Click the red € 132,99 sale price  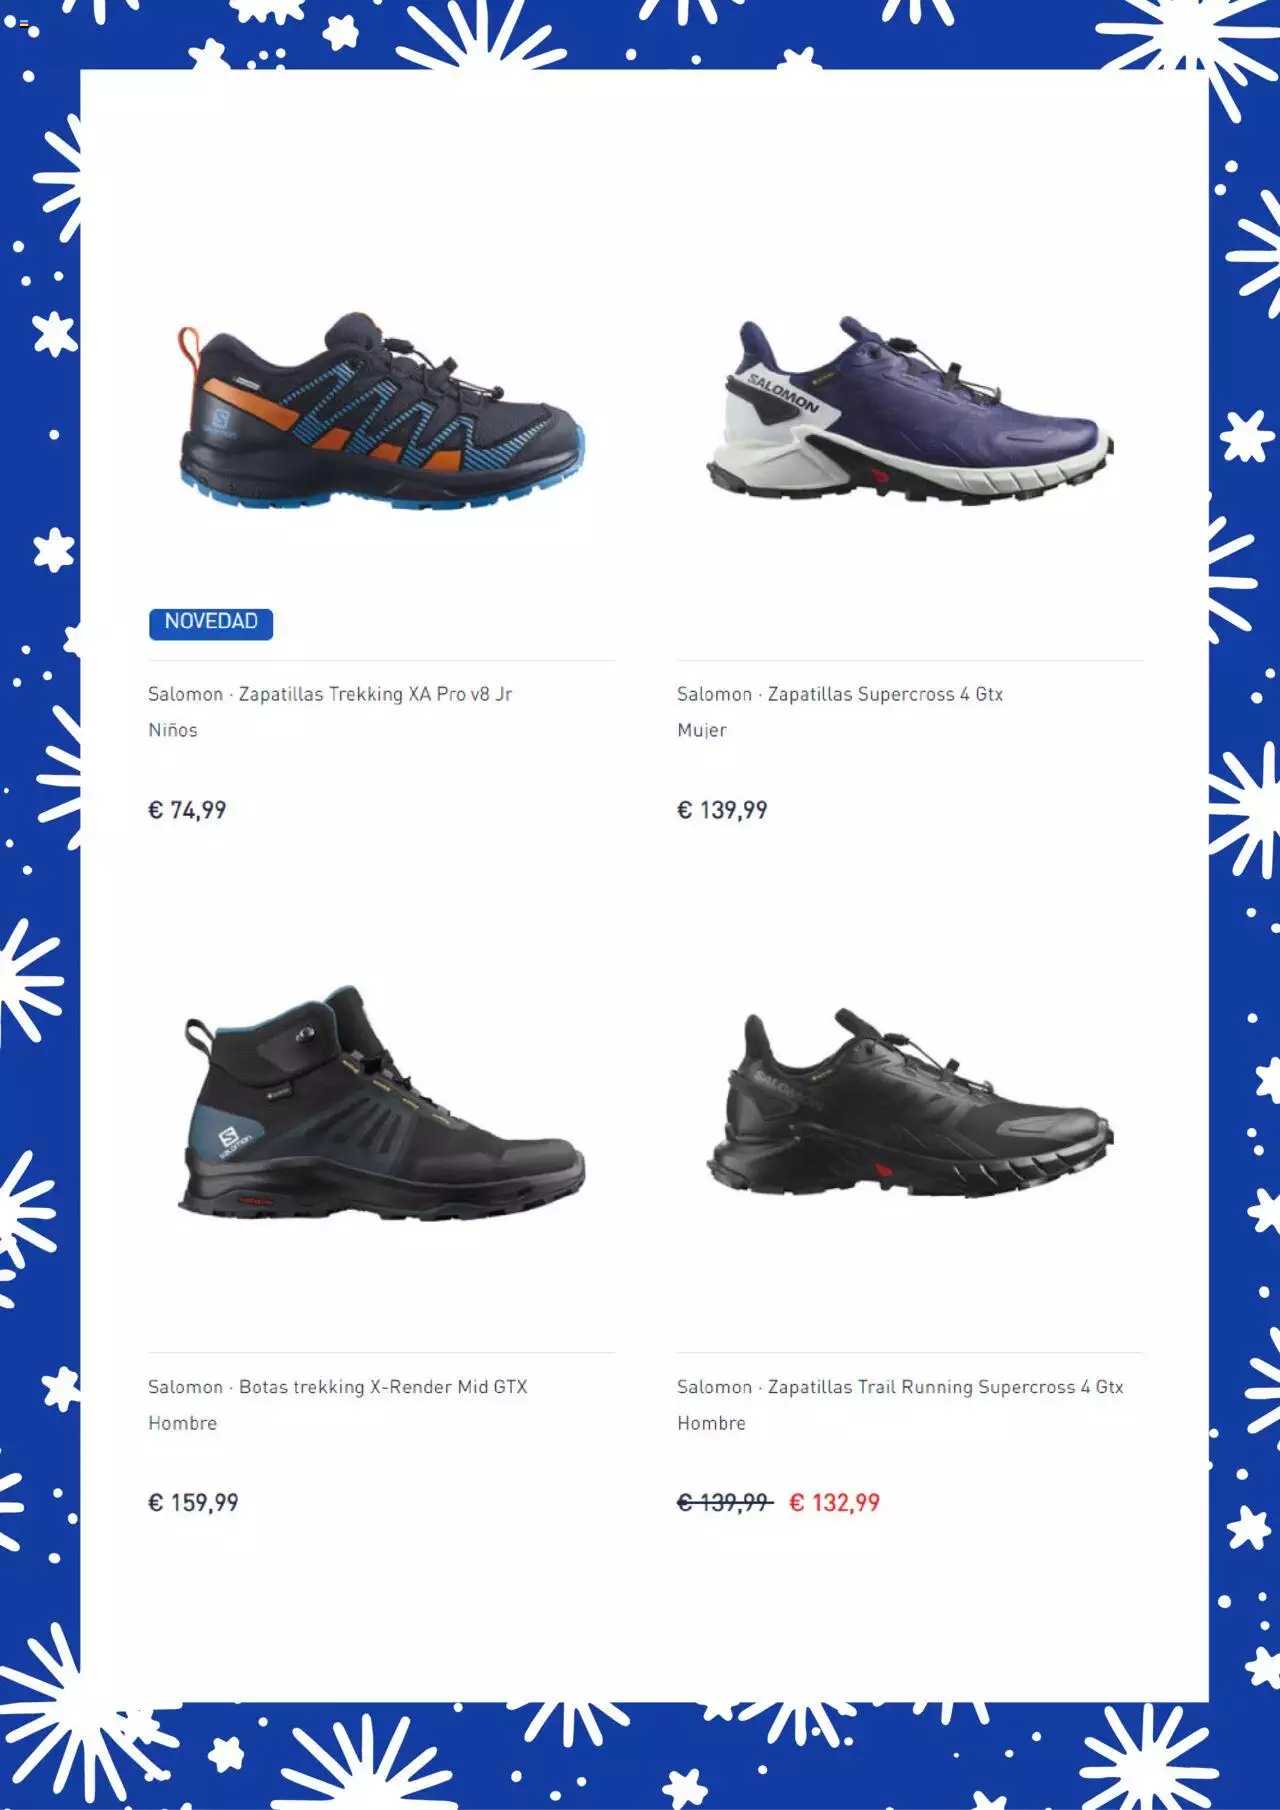(835, 1503)
